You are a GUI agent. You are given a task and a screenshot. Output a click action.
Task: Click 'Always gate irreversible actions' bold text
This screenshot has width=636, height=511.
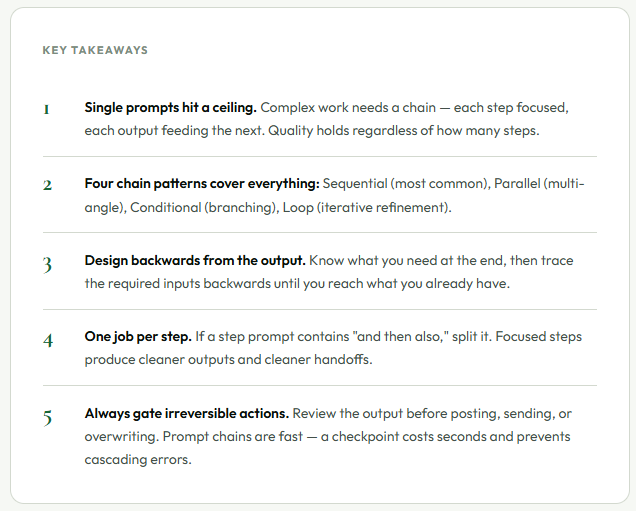coord(187,414)
